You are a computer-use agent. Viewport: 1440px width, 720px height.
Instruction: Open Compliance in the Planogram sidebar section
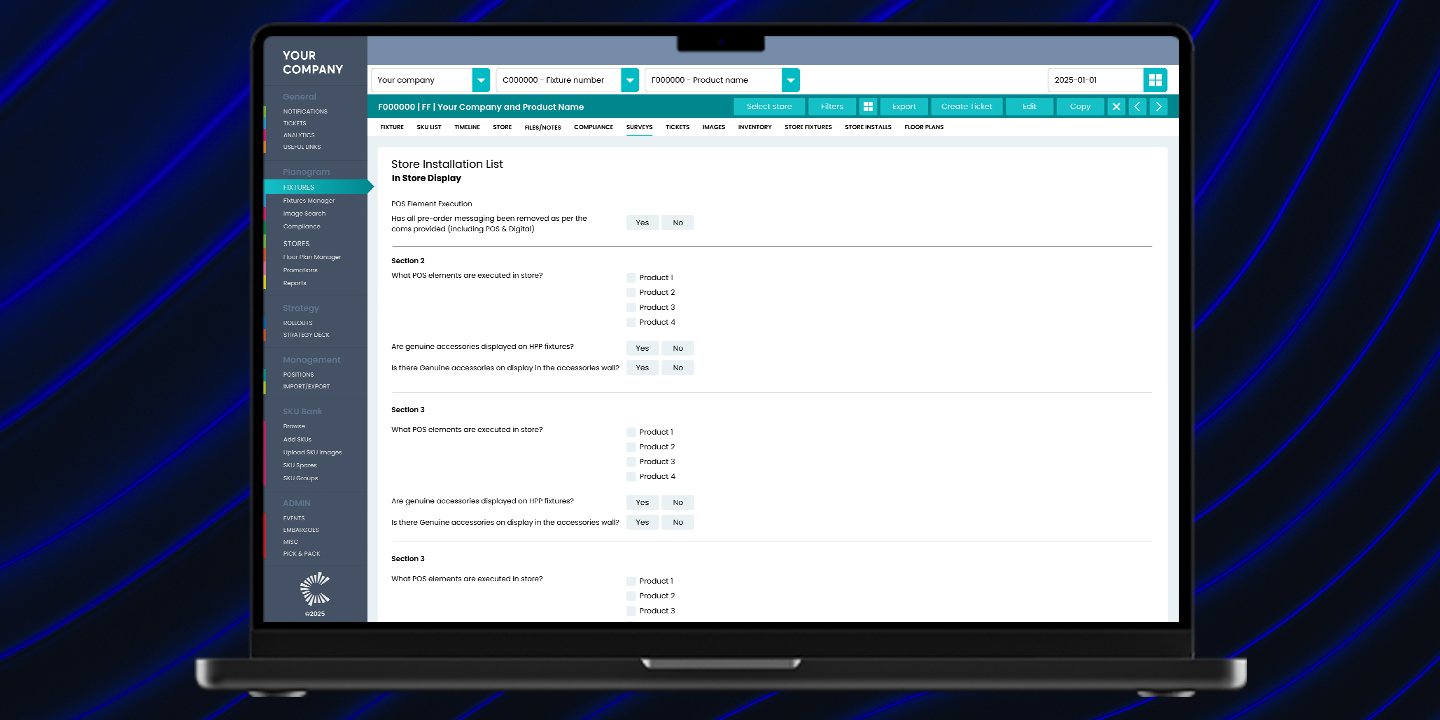(301, 226)
